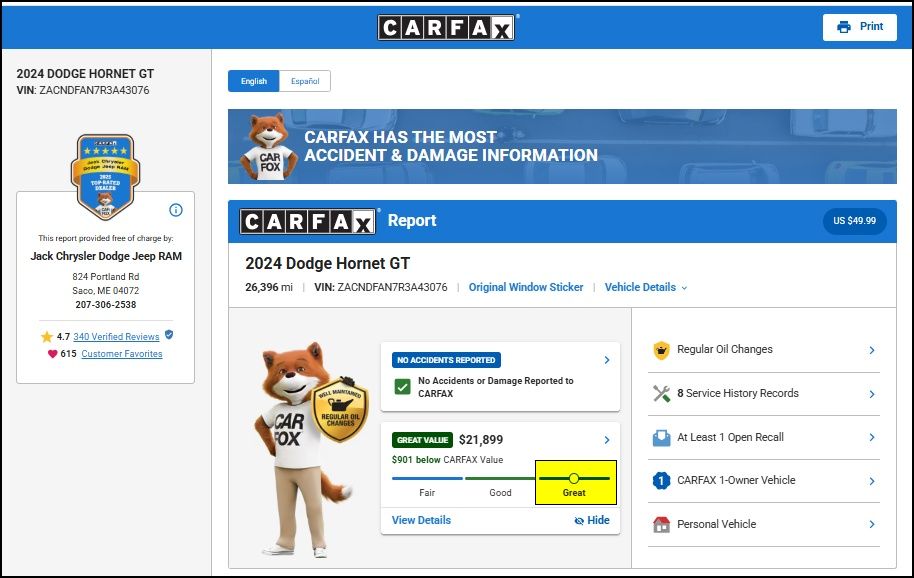The image size is (914, 578).
Task: Click the CARFAX Report logo in report header
Action: [308, 221]
